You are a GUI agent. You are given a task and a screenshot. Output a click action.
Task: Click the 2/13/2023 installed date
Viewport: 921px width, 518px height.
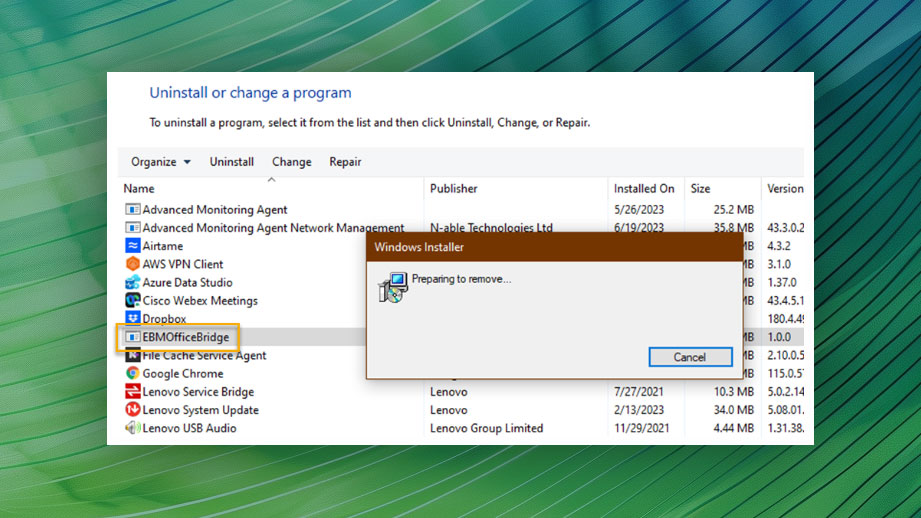pos(638,410)
